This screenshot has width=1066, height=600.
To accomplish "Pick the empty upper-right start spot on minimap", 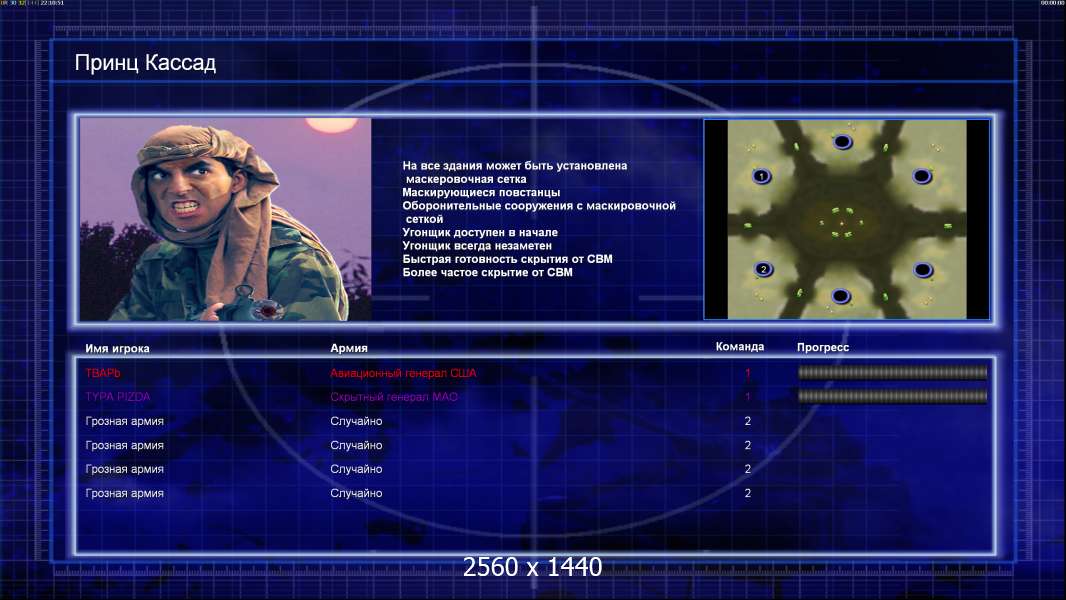I will 922,177.
